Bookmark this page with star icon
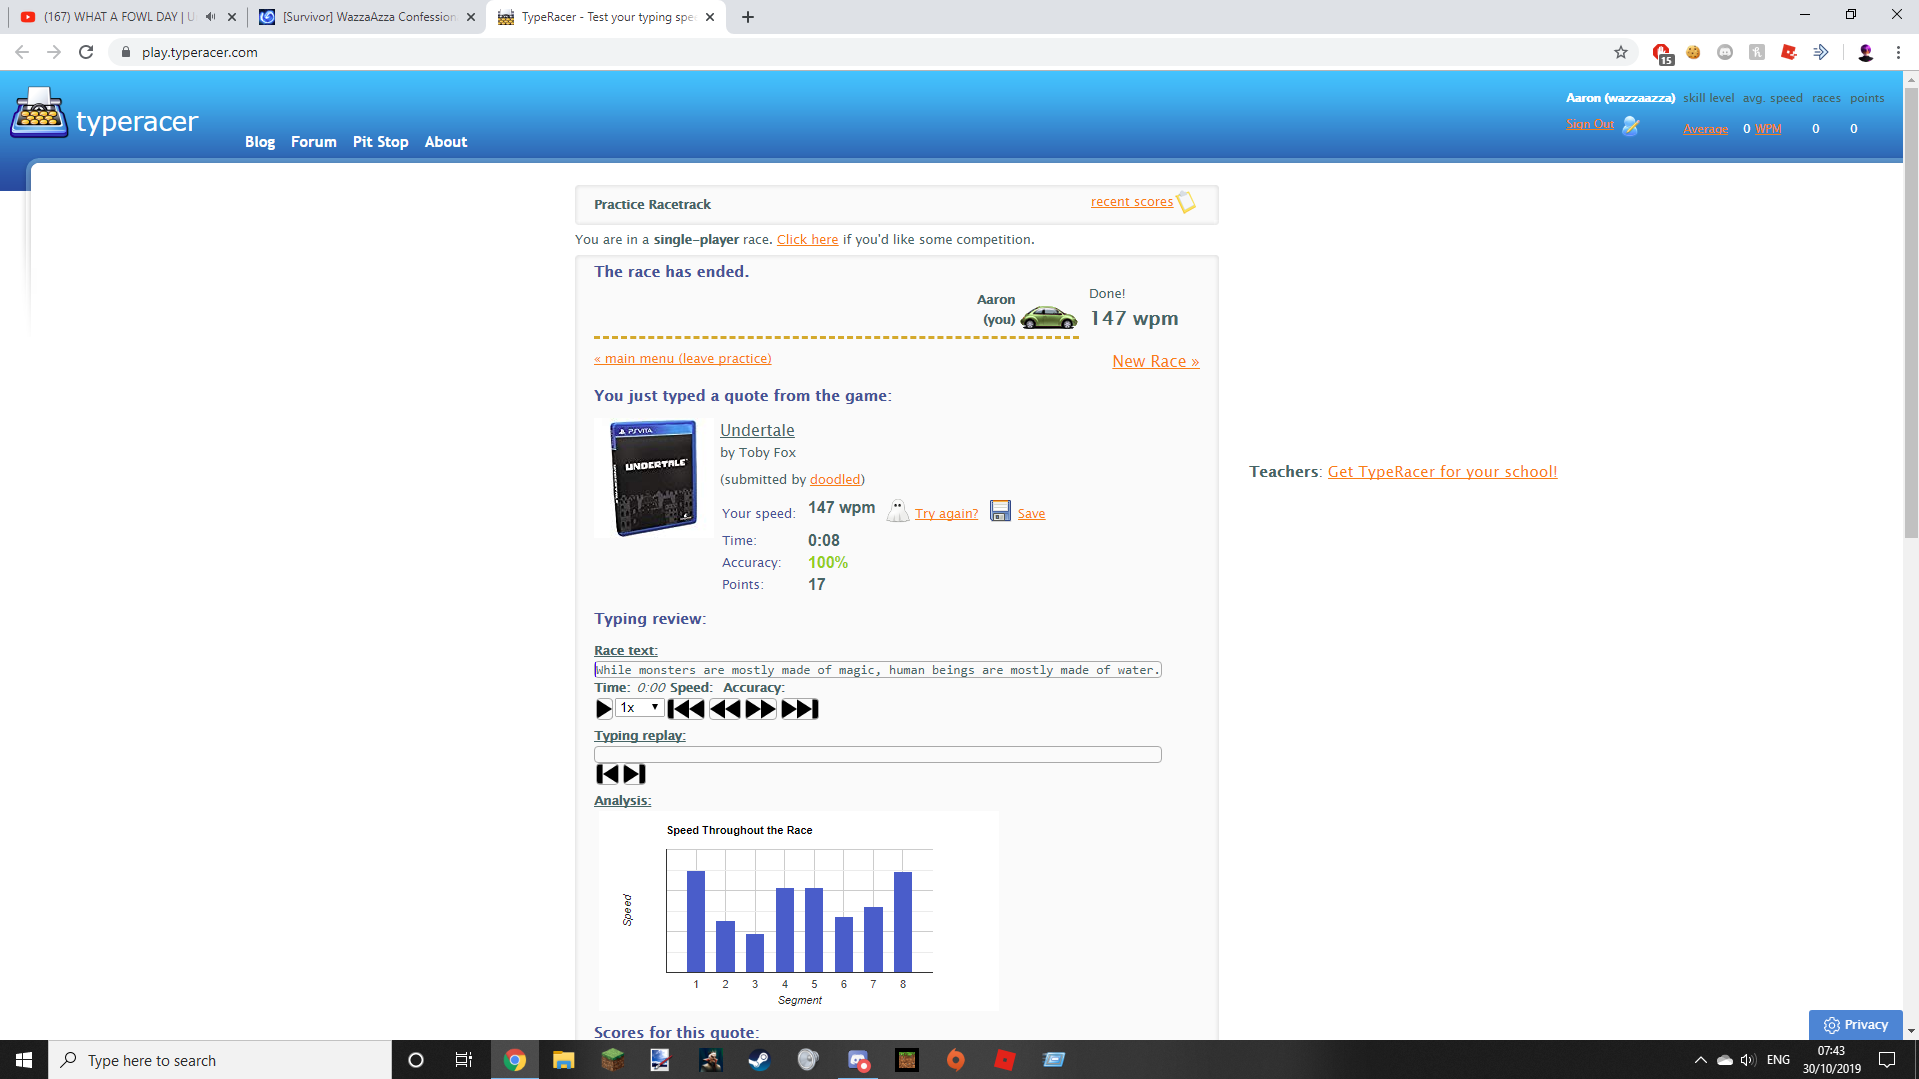1919x1079 pixels. point(1621,52)
